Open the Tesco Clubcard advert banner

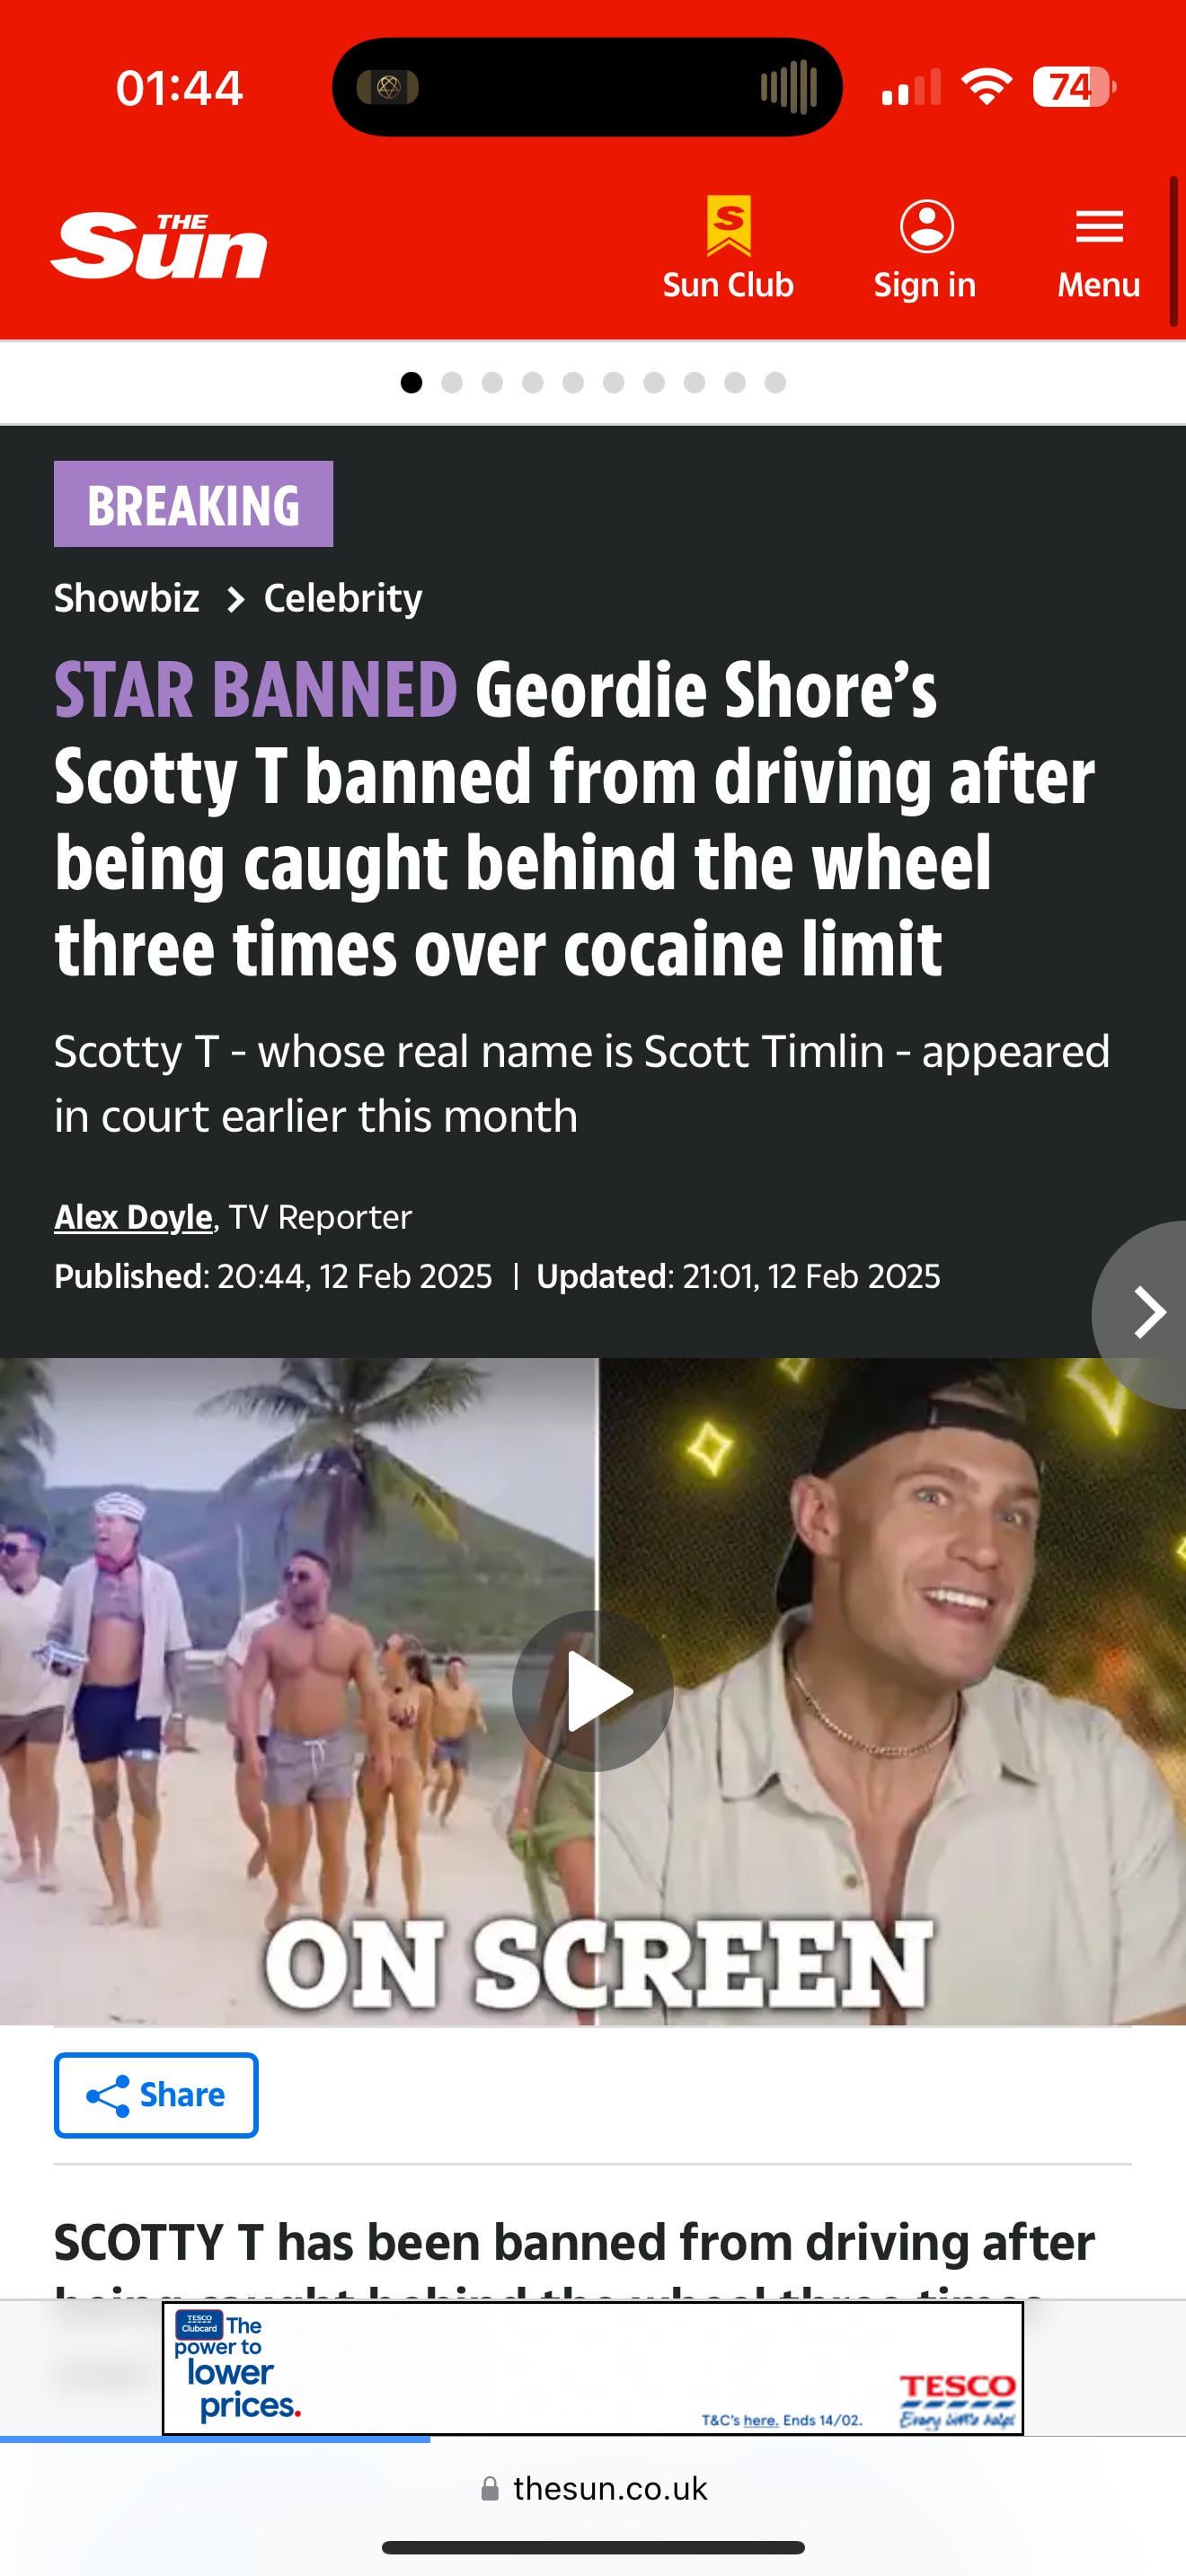click(593, 2369)
